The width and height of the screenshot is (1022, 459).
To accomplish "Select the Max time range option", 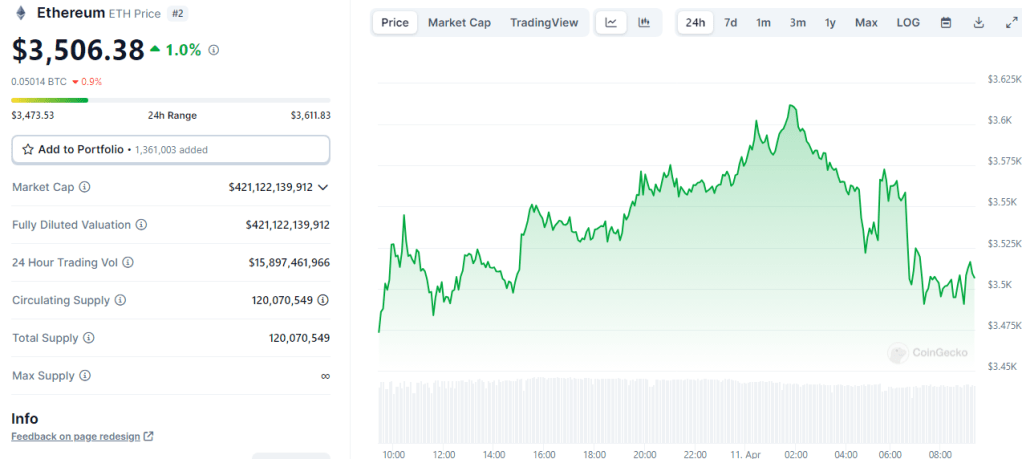I will [866, 23].
